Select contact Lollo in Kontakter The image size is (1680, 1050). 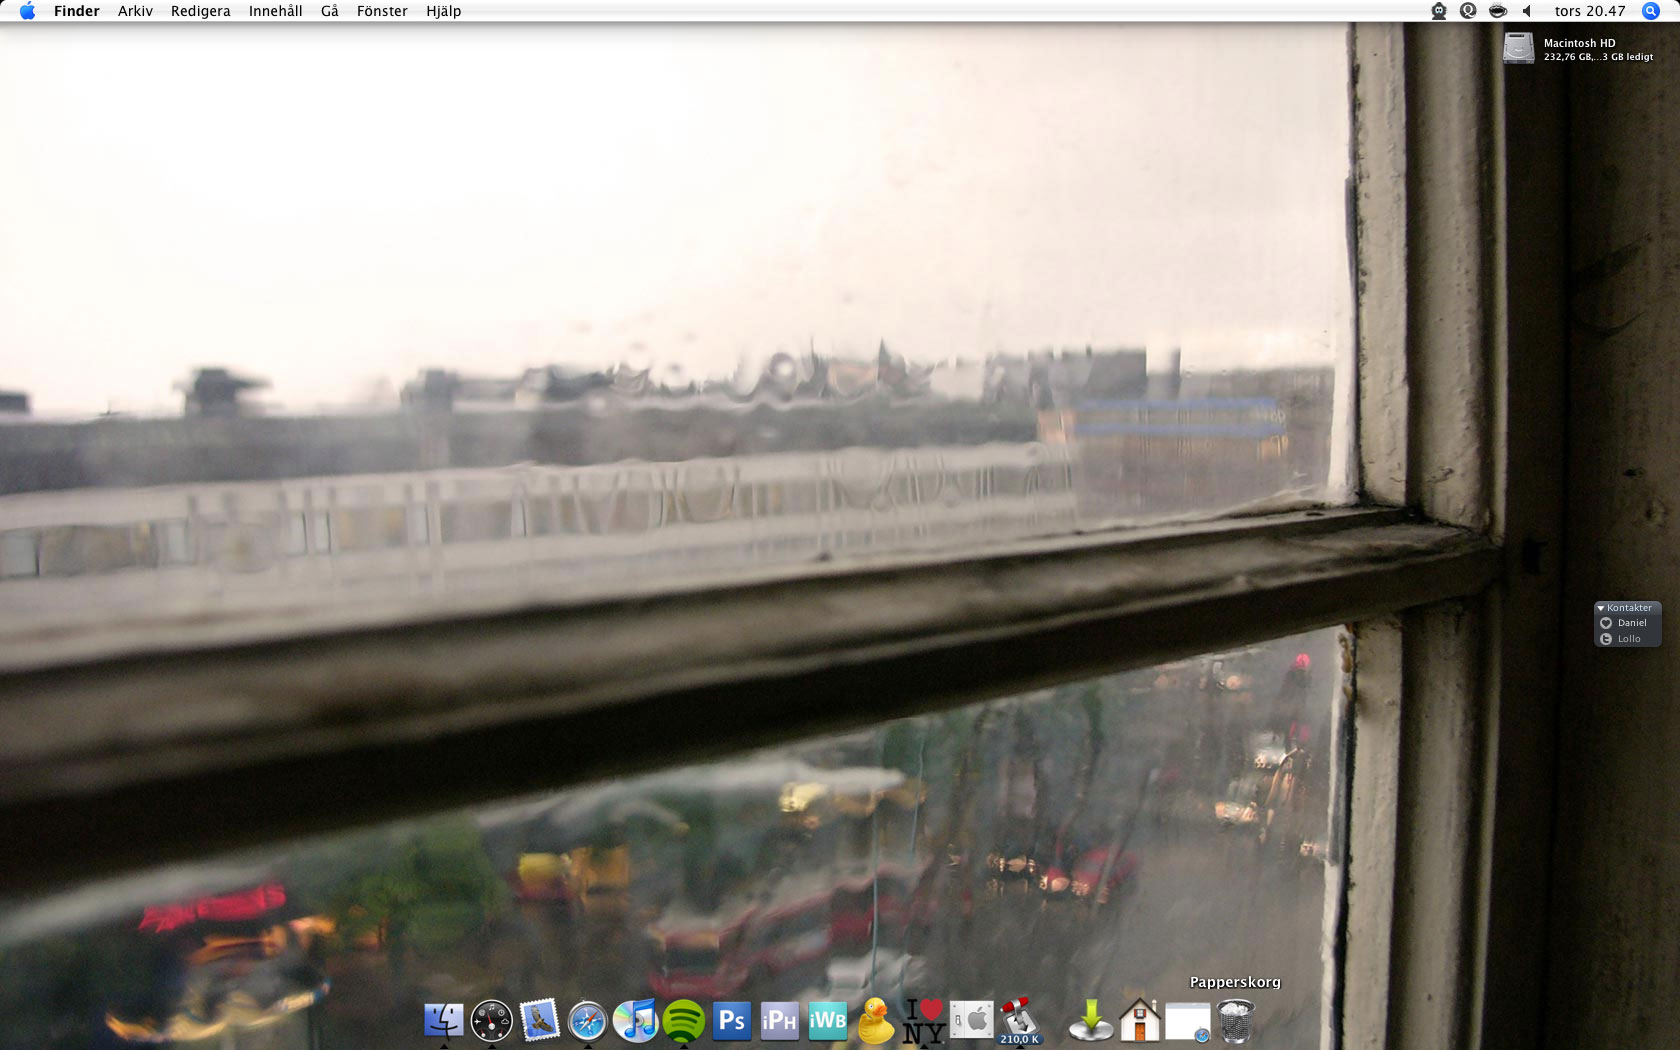pos(1627,639)
